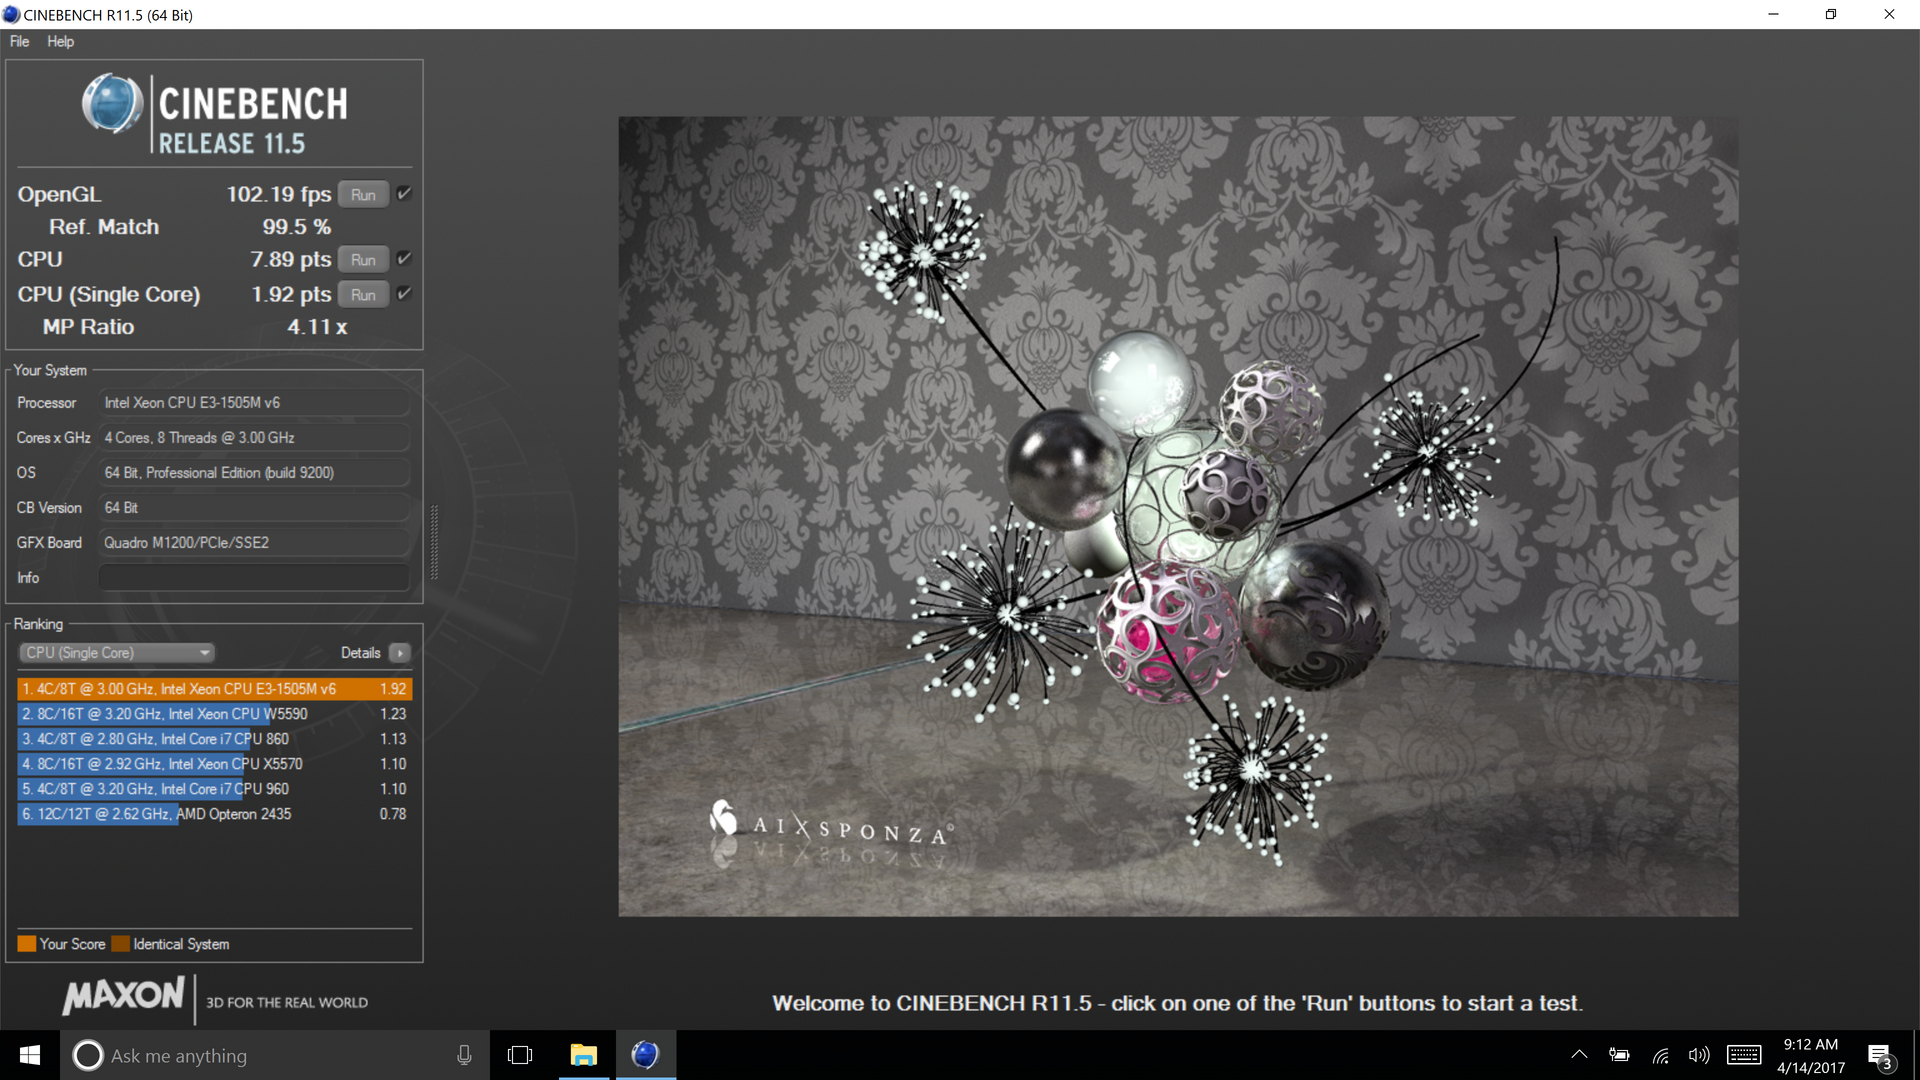Open the Help menu

point(60,41)
